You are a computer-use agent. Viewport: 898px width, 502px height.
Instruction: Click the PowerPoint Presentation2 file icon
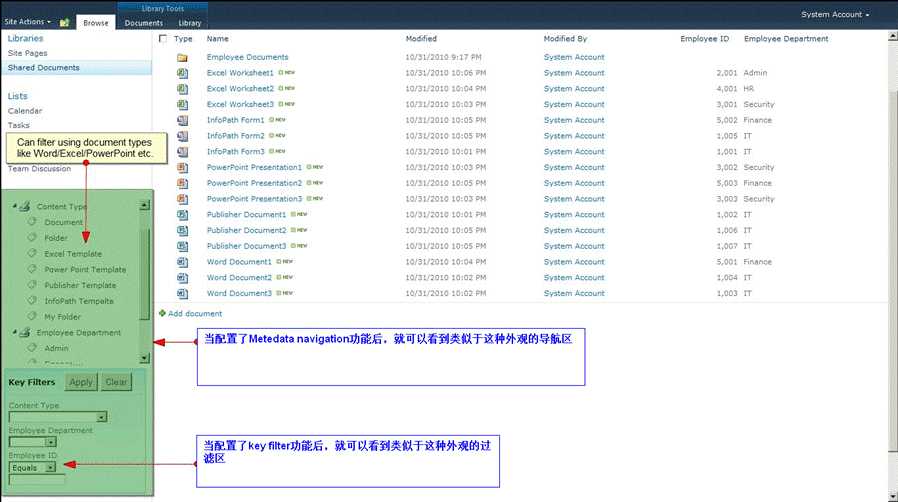pos(182,183)
